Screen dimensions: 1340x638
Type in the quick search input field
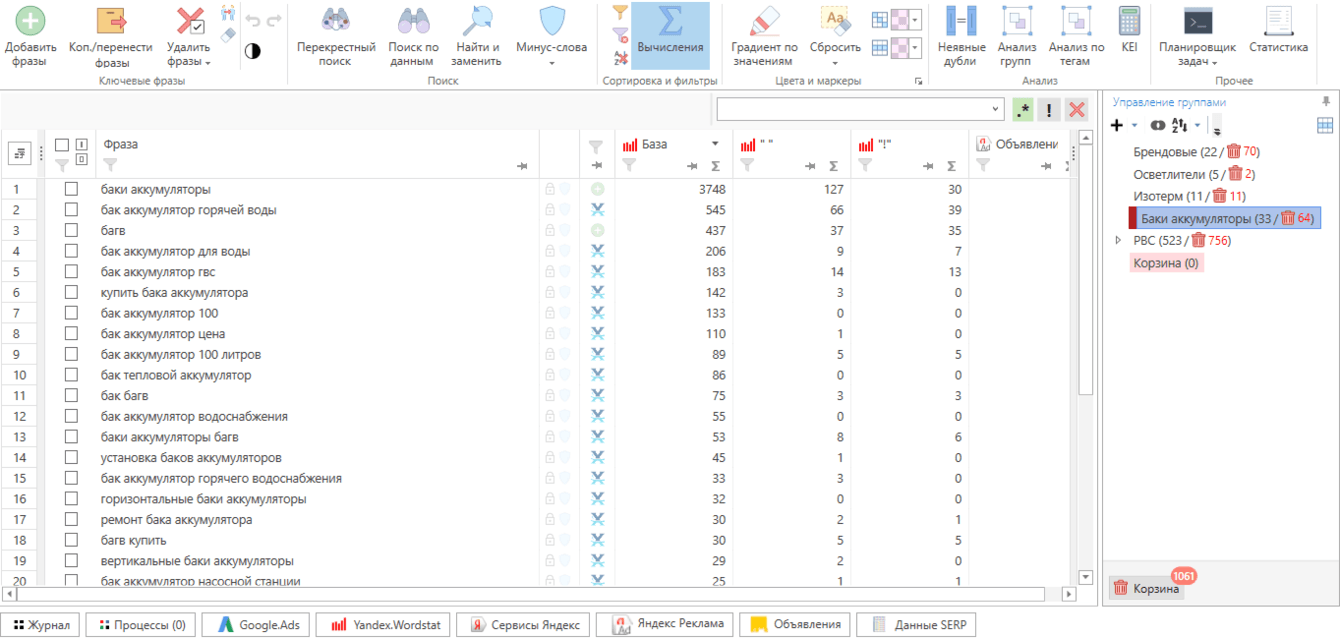point(852,109)
